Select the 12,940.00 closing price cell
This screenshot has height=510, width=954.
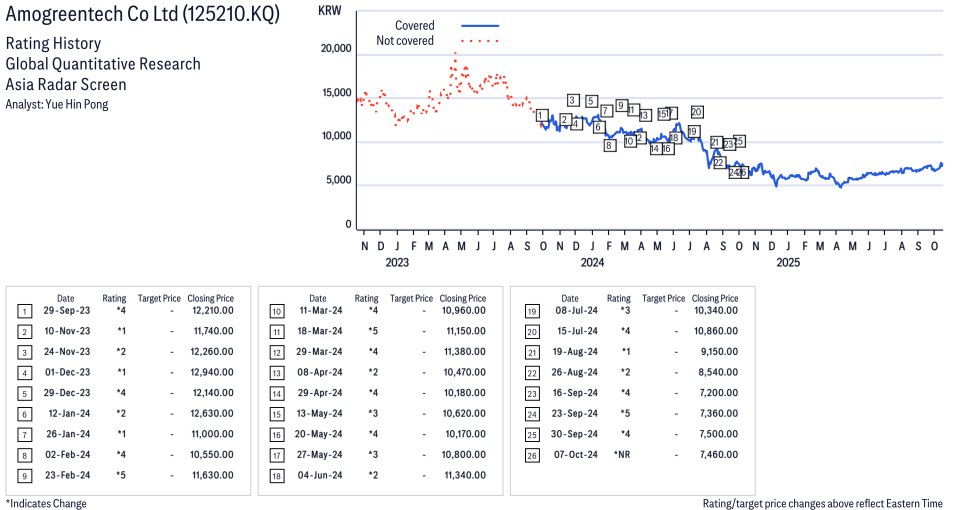(213, 372)
